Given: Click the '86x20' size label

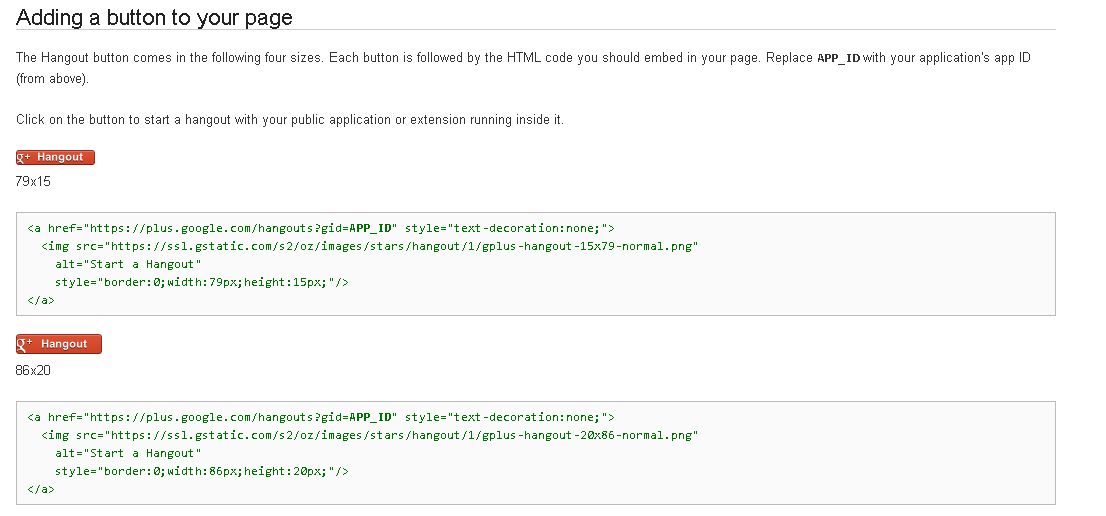Looking at the screenshot, I should [33, 370].
